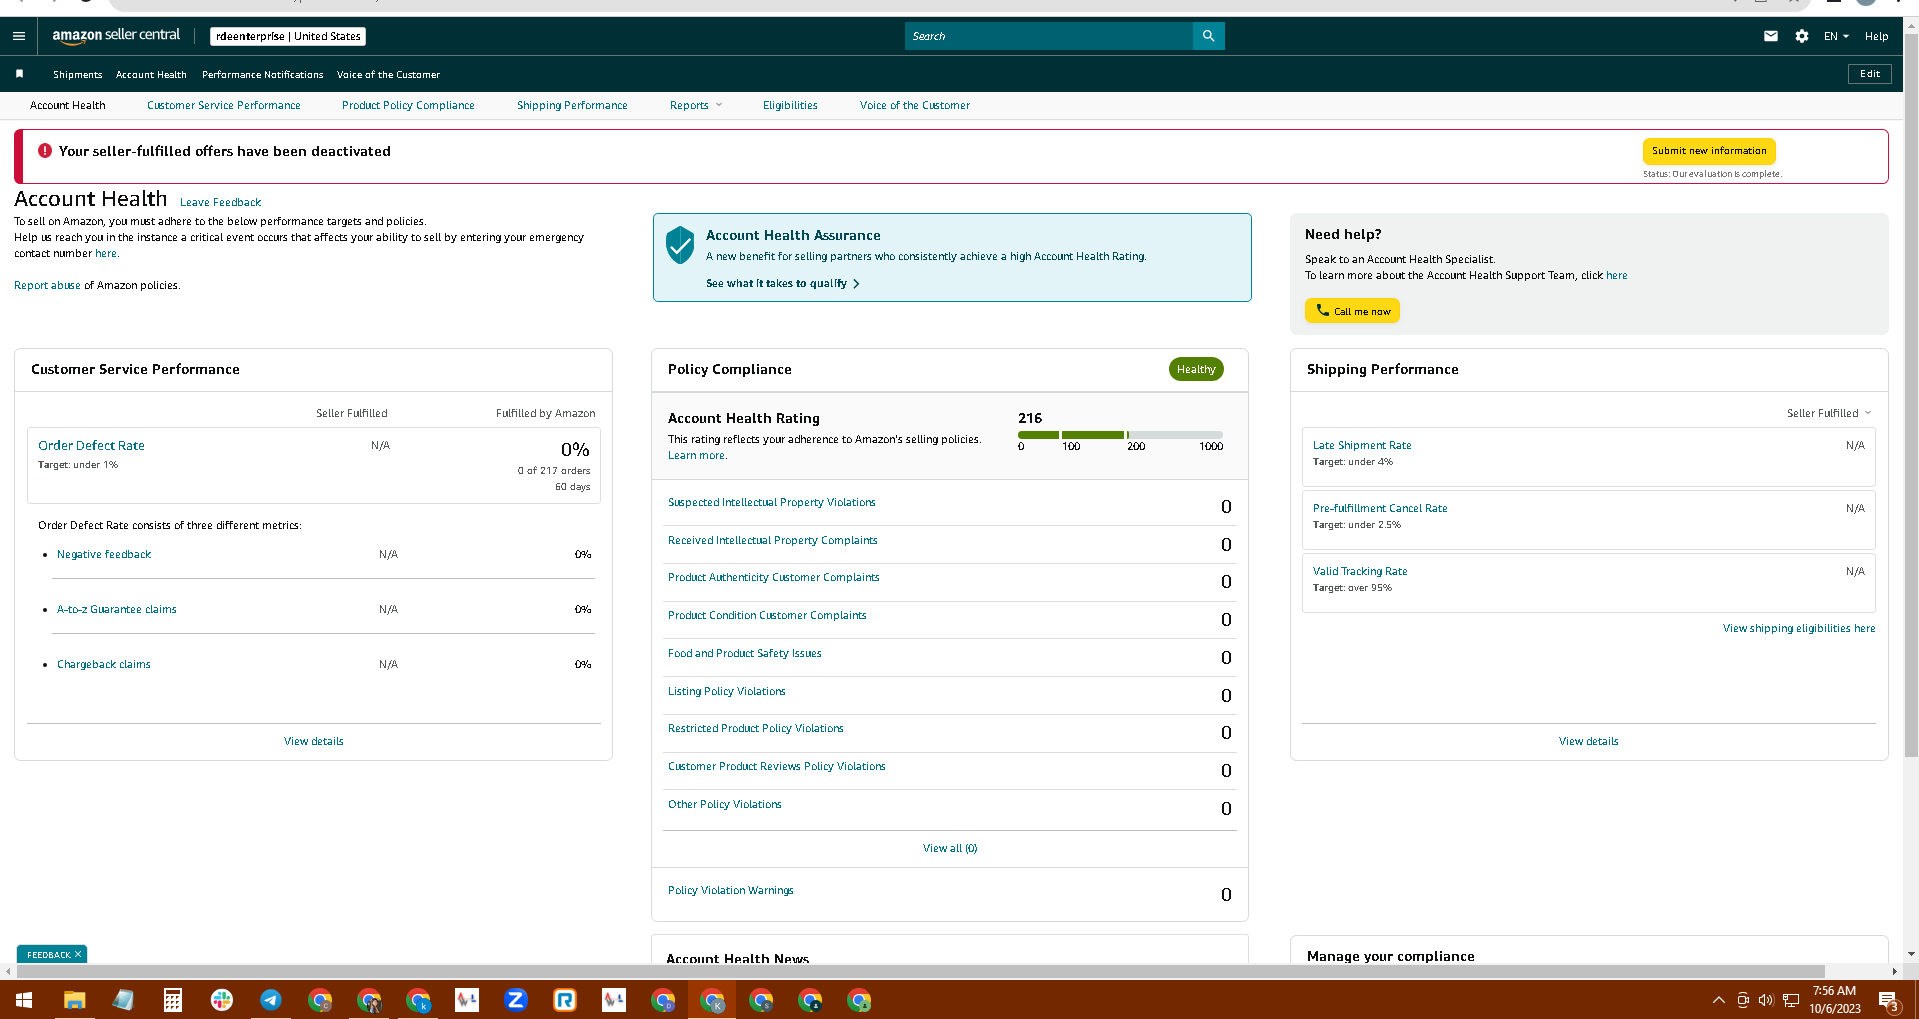Click the Call me now button
1919x1019 pixels.
[x=1352, y=311]
